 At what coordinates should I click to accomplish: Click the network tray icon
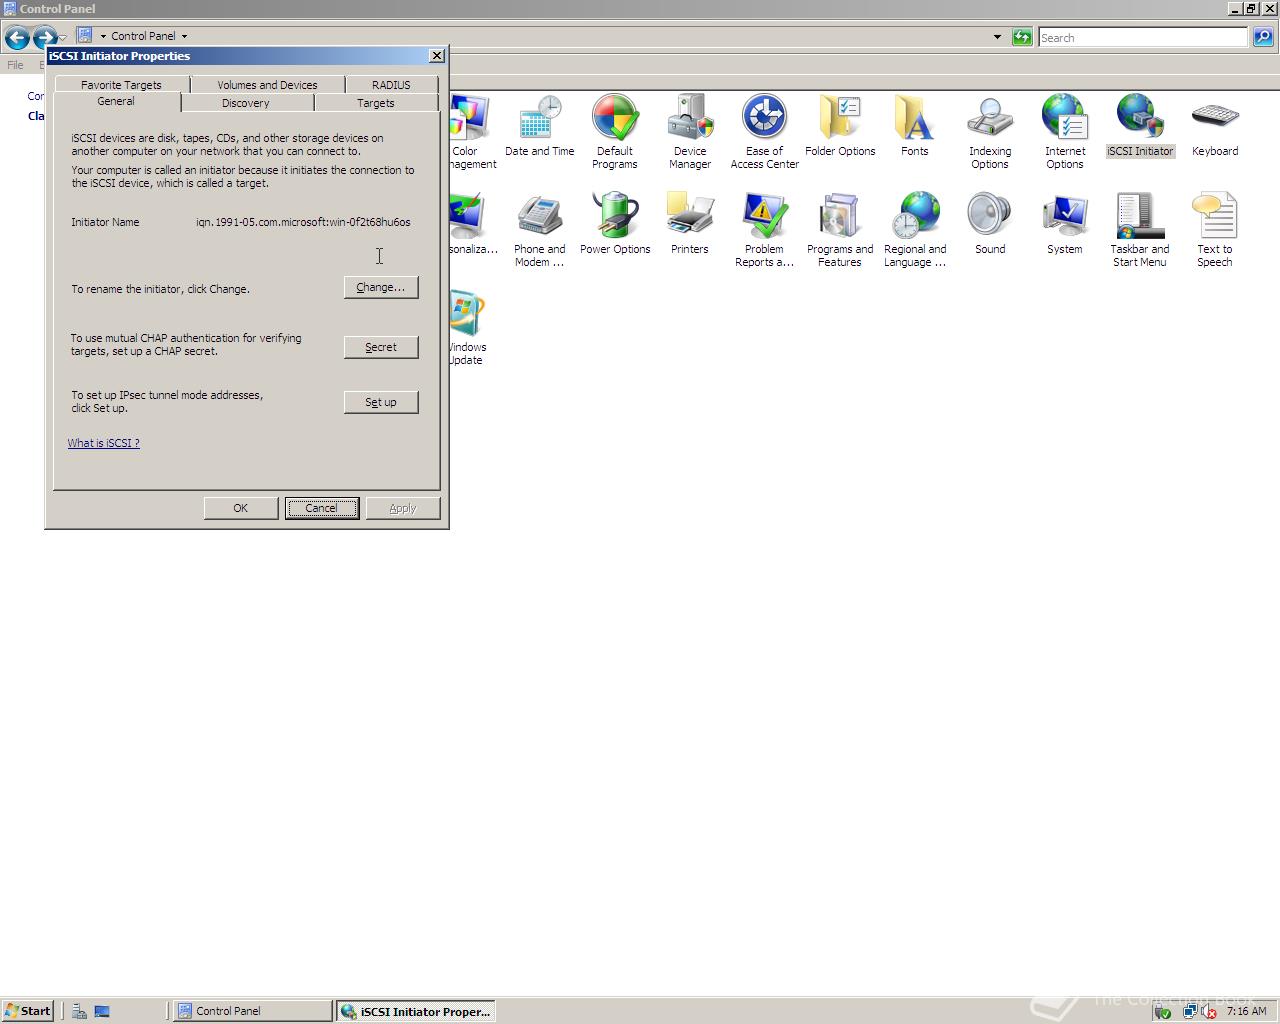[x=1189, y=1011]
